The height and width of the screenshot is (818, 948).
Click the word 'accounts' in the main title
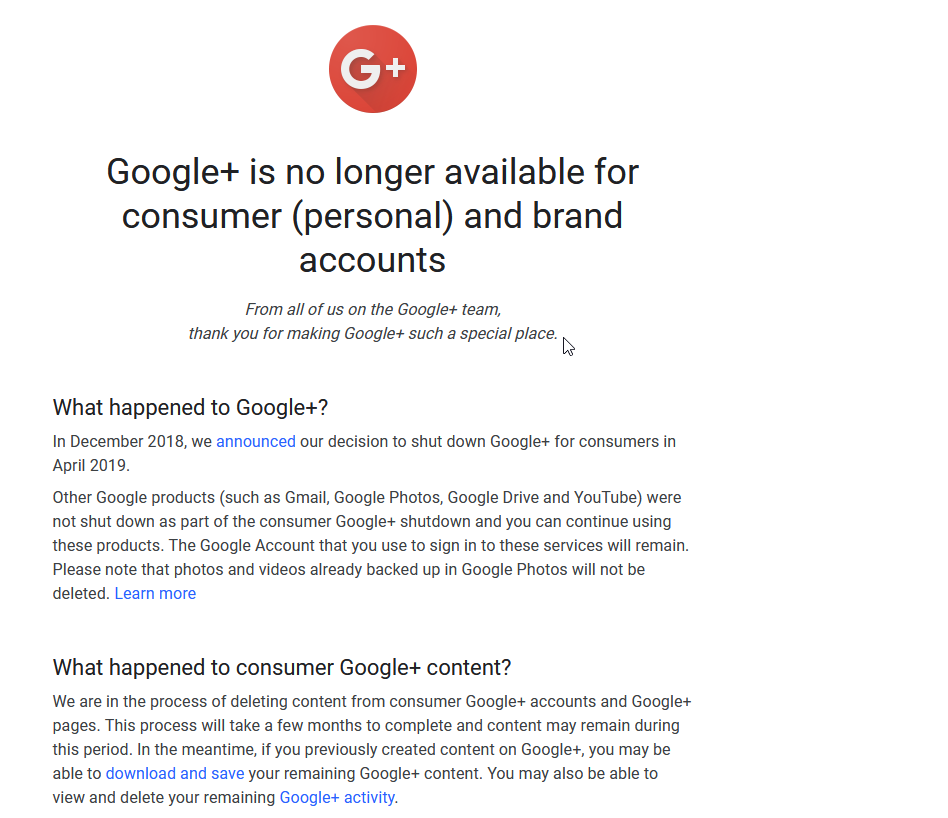[372, 261]
